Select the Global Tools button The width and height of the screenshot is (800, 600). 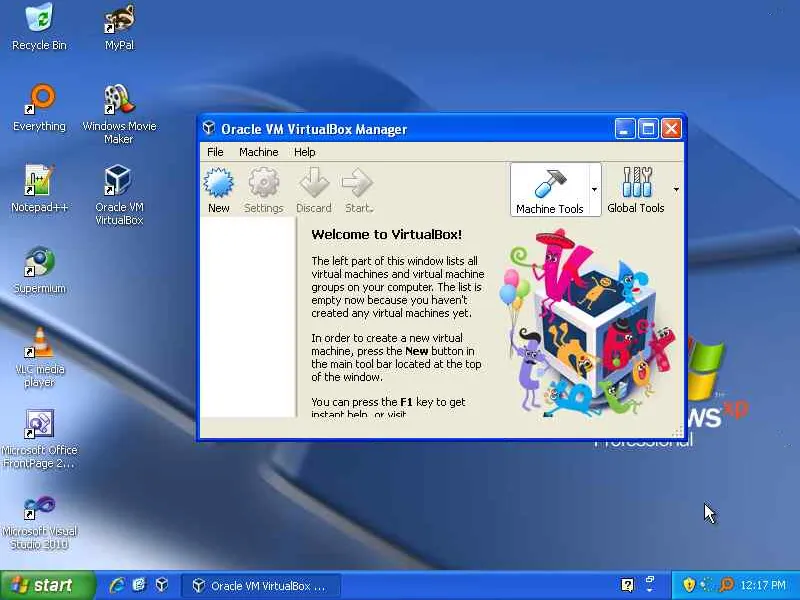[x=636, y=190]
